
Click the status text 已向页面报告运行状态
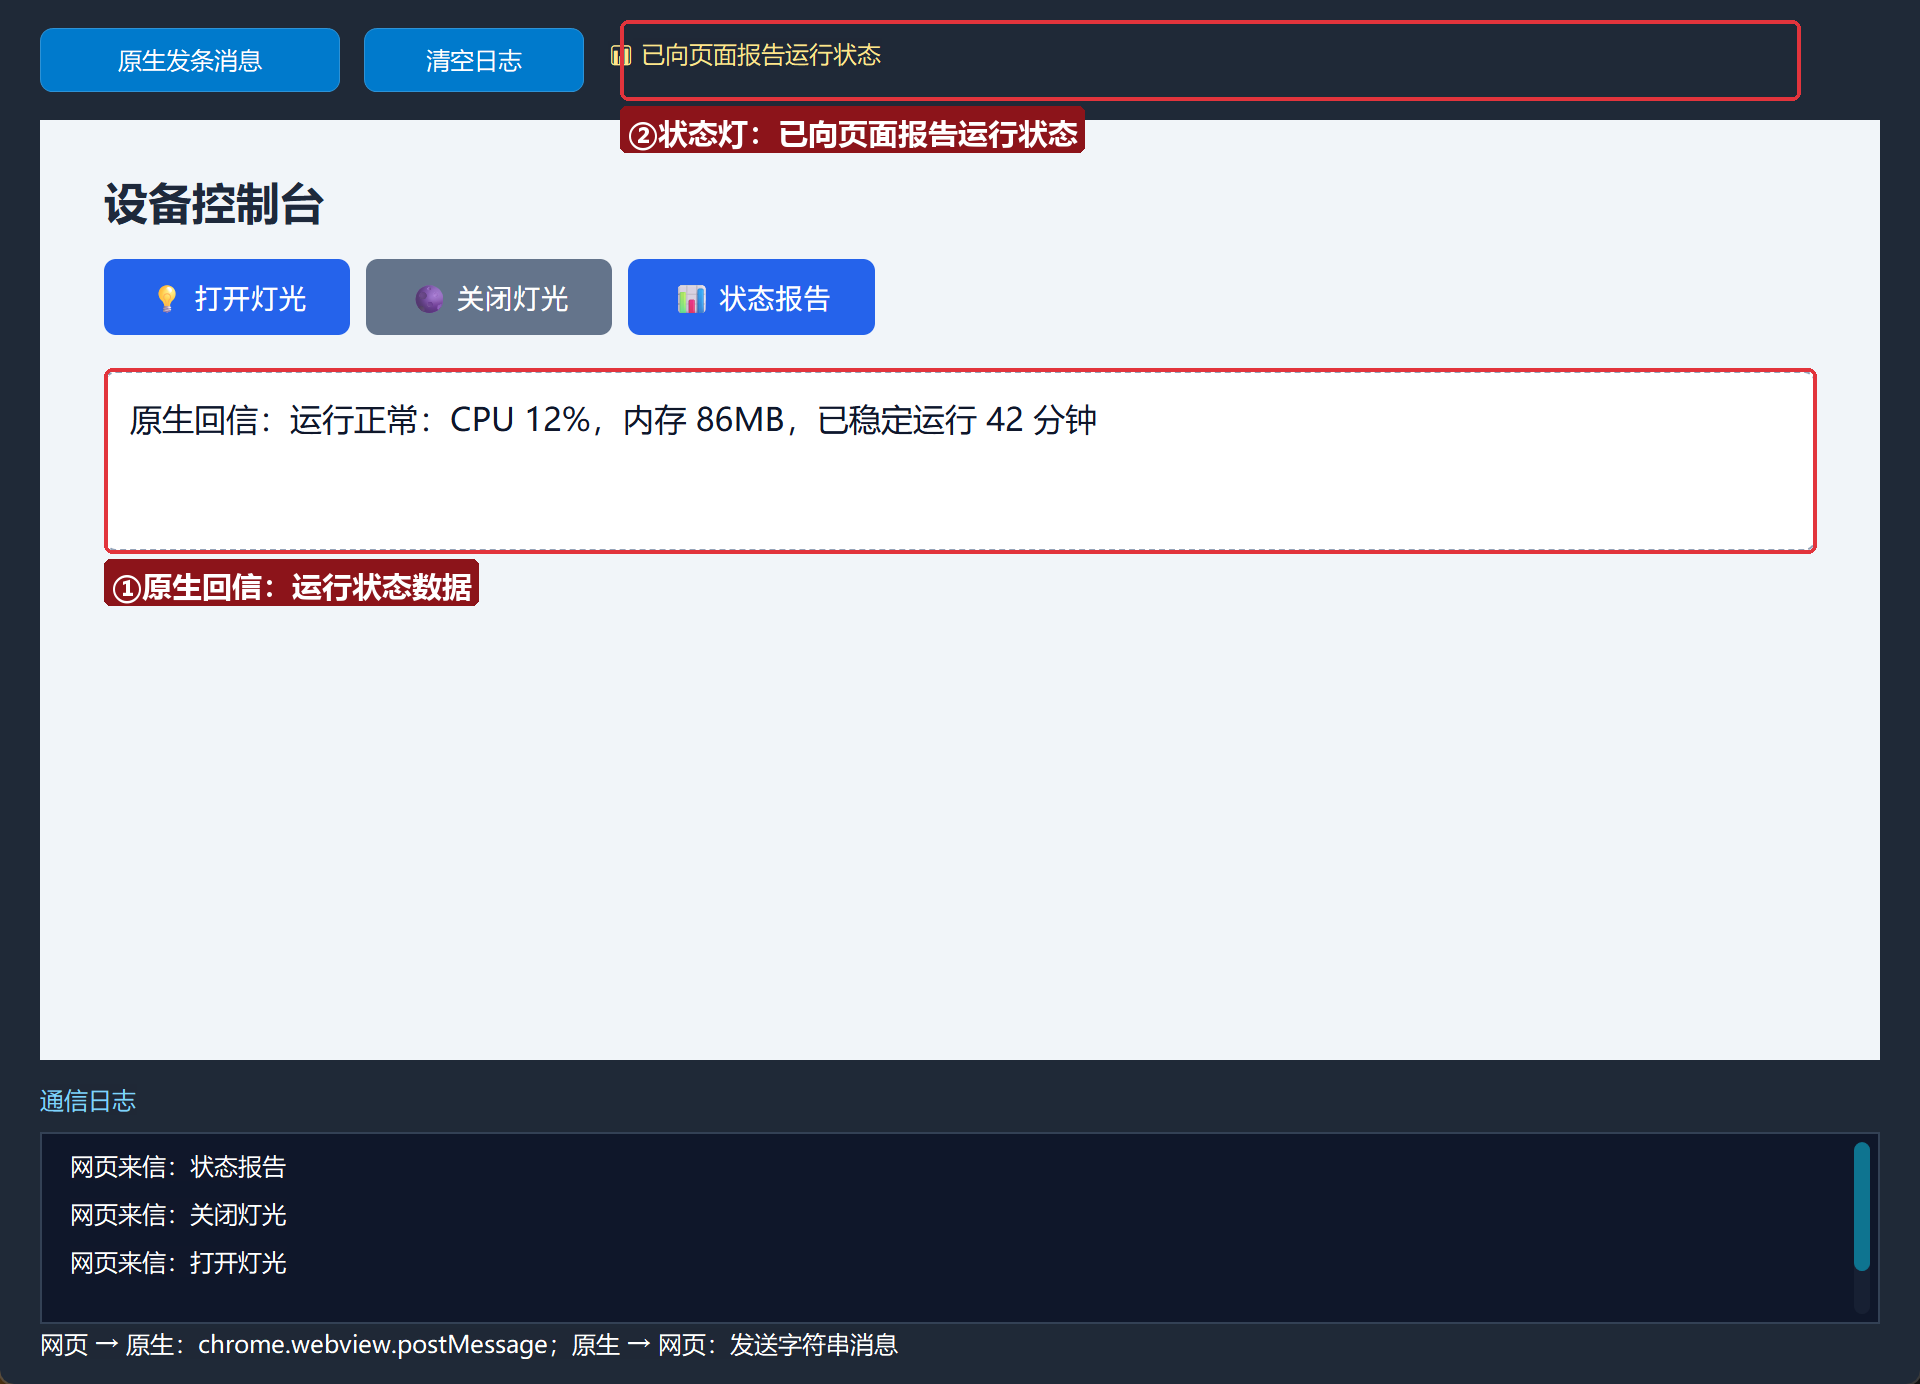pyautogui.click(x=761, y=55)
